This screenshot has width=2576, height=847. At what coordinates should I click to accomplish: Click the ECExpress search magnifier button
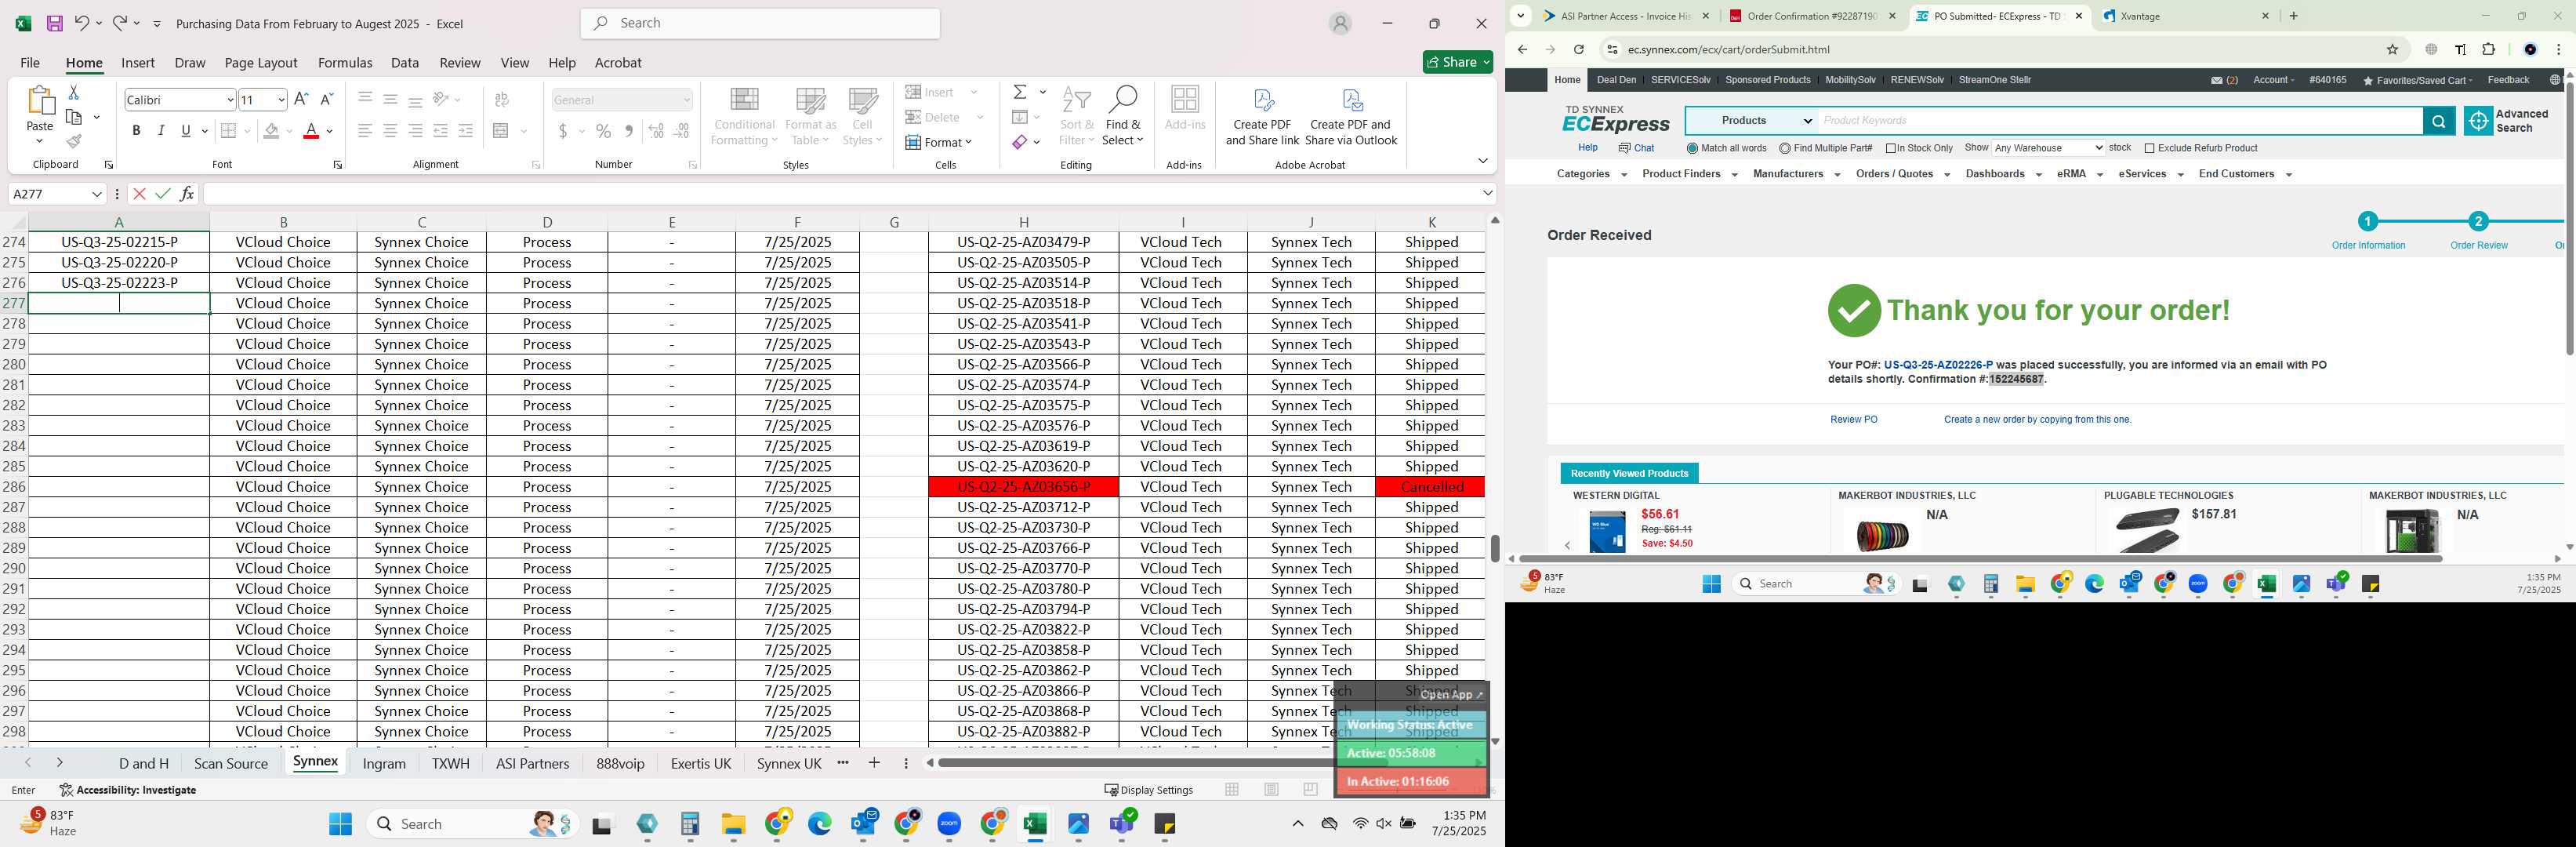click(2438, 121)
